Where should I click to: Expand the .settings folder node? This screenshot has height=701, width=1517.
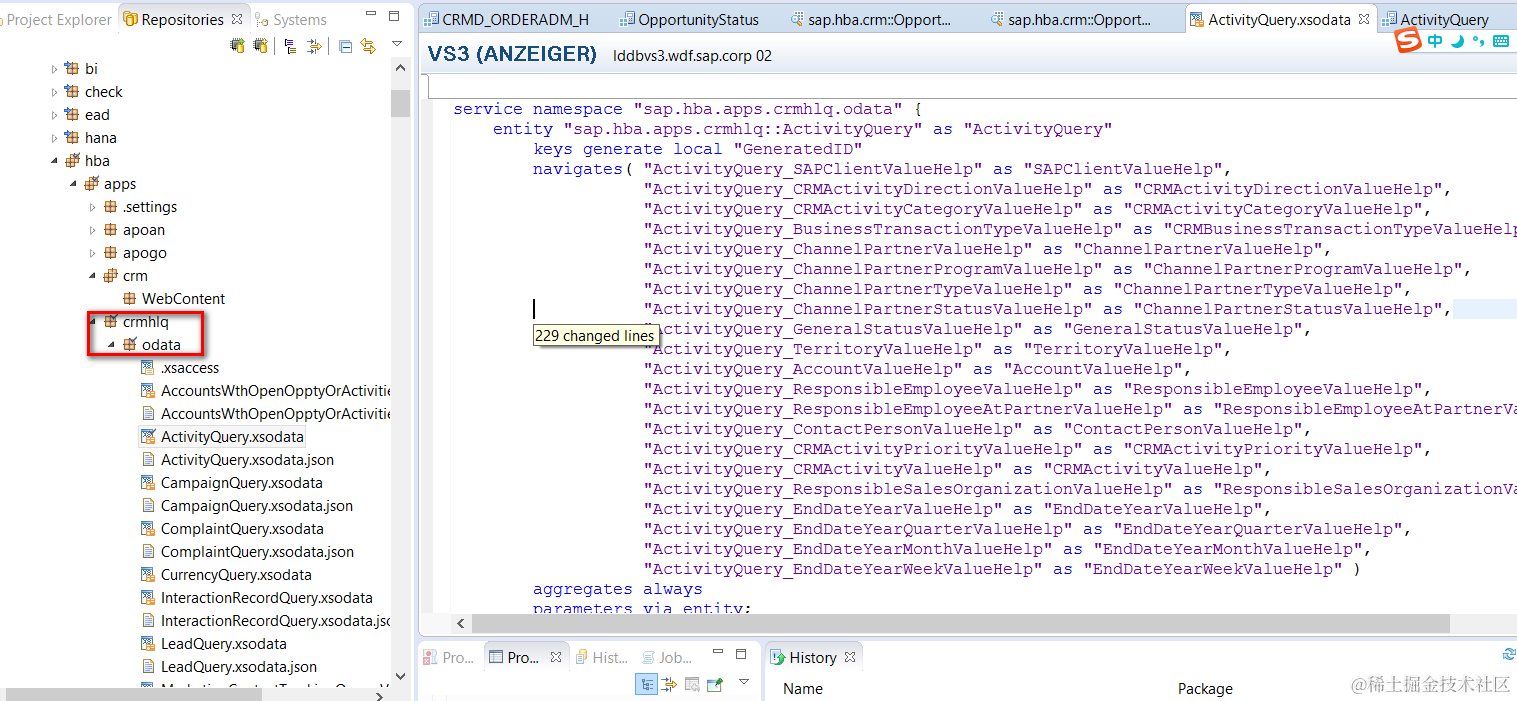point(93,207)
